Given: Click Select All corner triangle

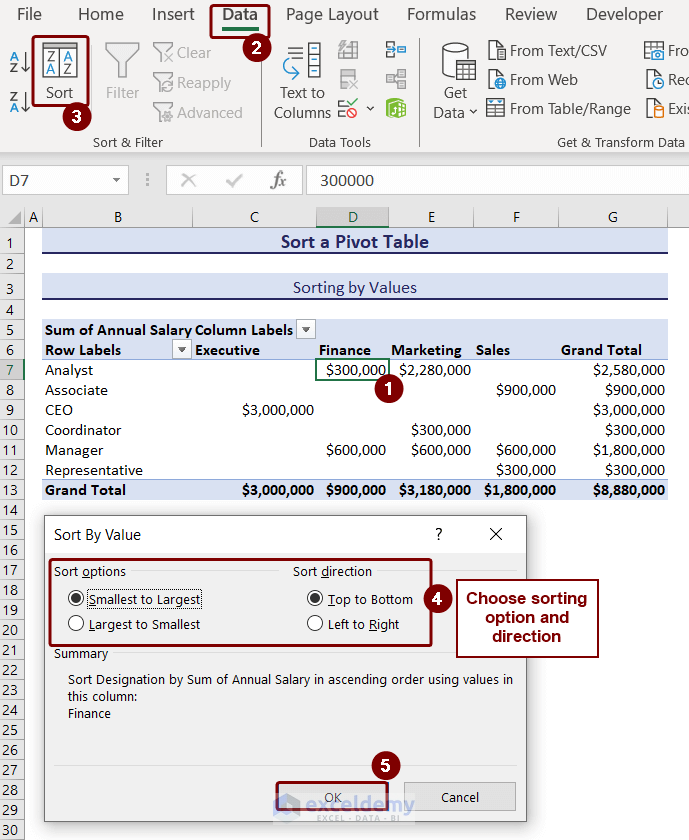Looking at the screenshot, I should (x=15, y=217).
